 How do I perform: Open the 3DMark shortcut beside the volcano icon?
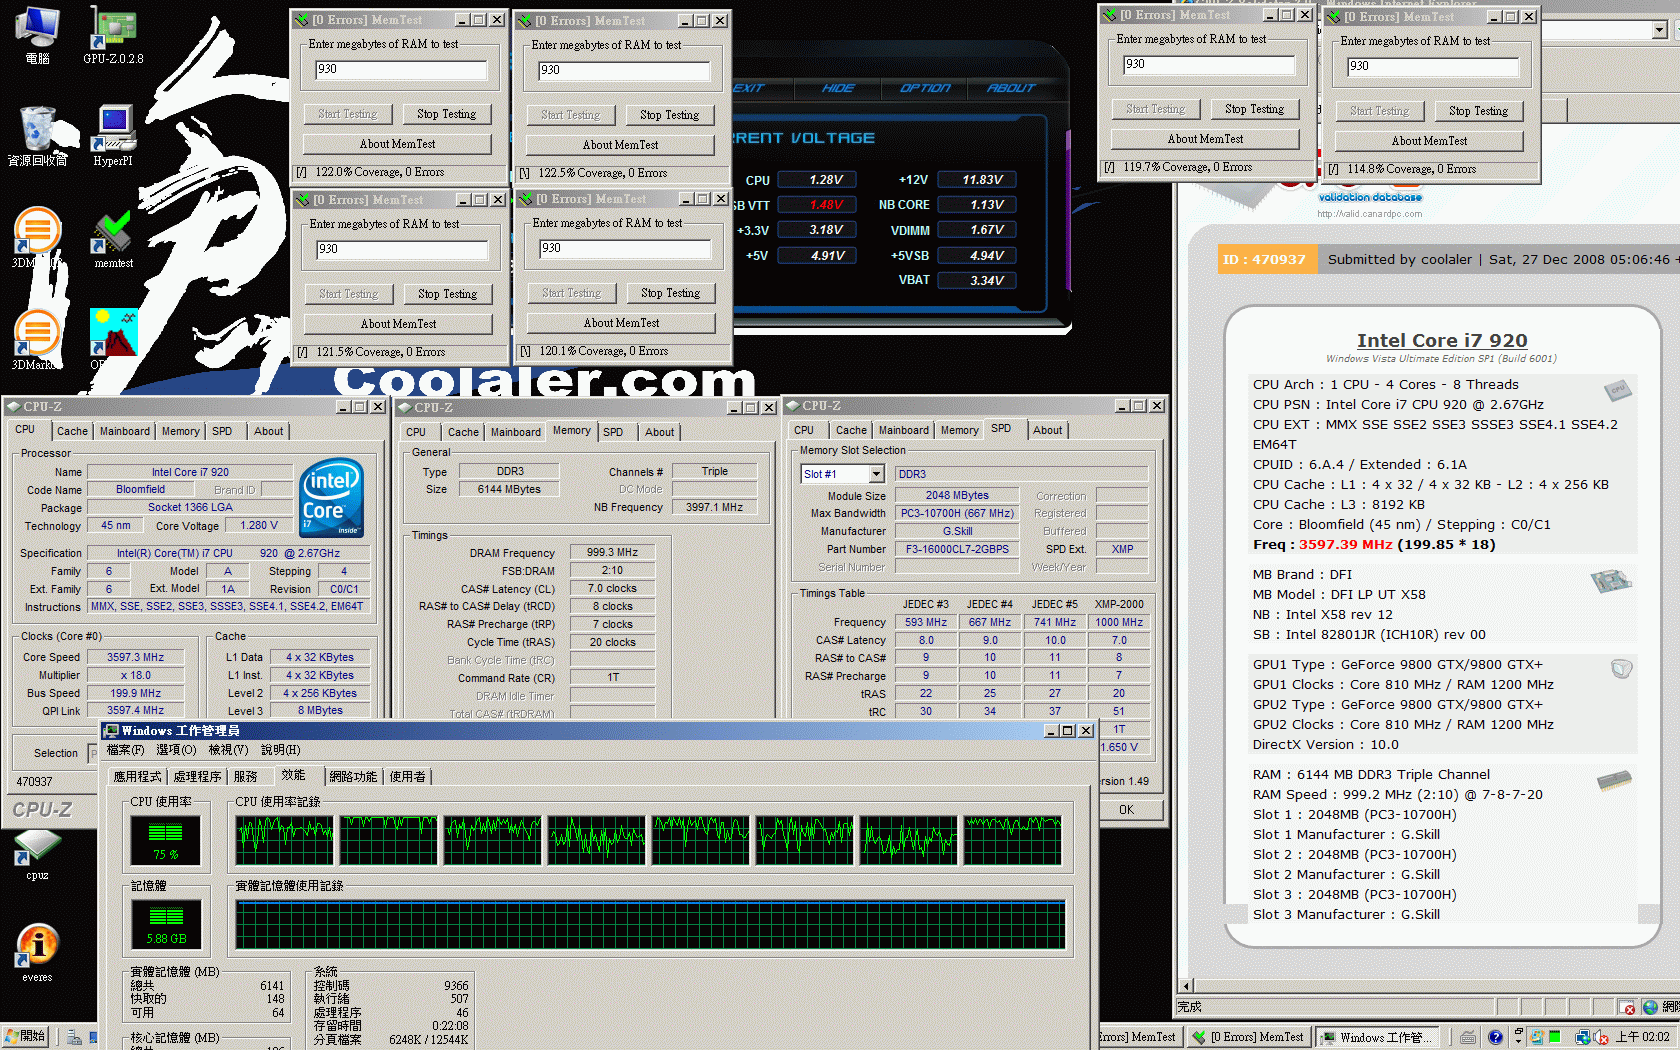point(37,340)
